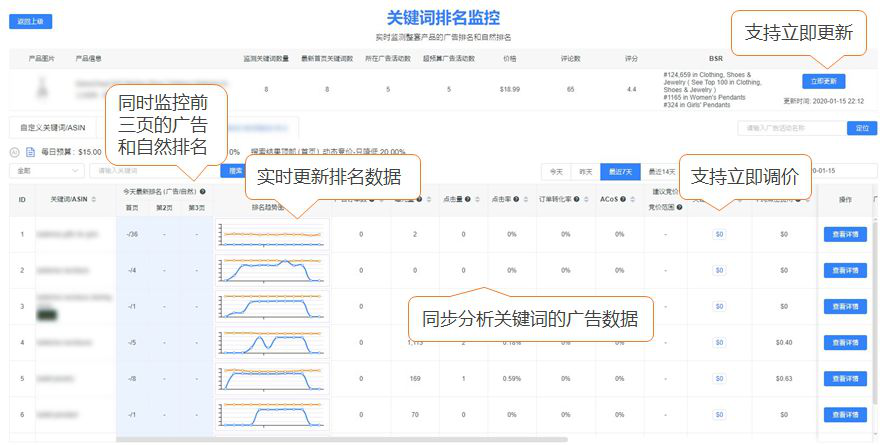Switch date range to 今天
The image size is (887, 445).
click(x=556, y=171)
